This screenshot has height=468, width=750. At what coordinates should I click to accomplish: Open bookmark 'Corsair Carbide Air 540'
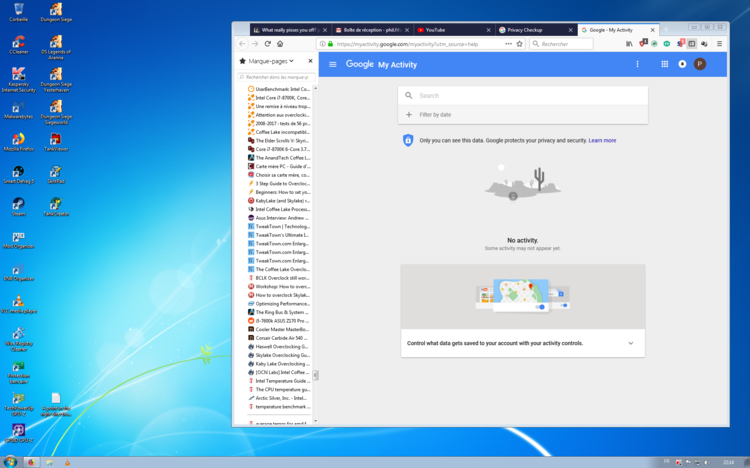coord(279,338)
